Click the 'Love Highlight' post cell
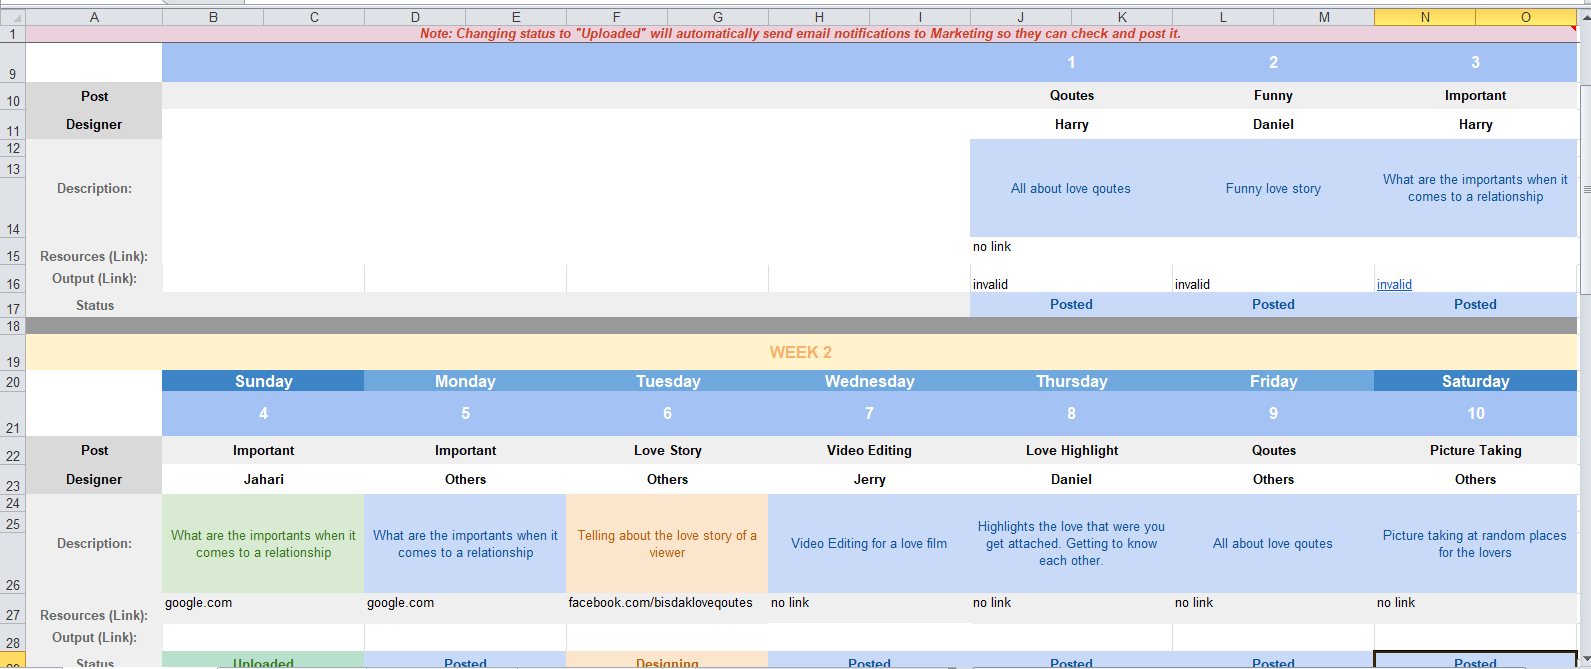The height and width of the screenshot is (669, 1591). tap(1071, 451)
